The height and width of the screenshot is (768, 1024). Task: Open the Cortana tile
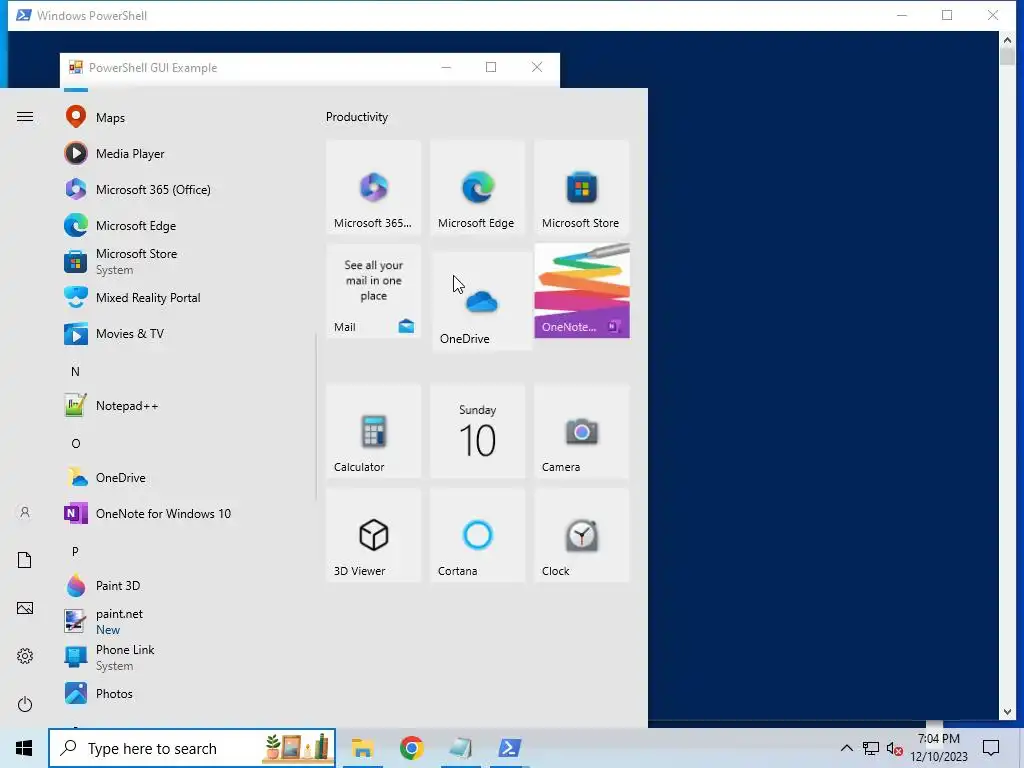(x=477, y=536)
